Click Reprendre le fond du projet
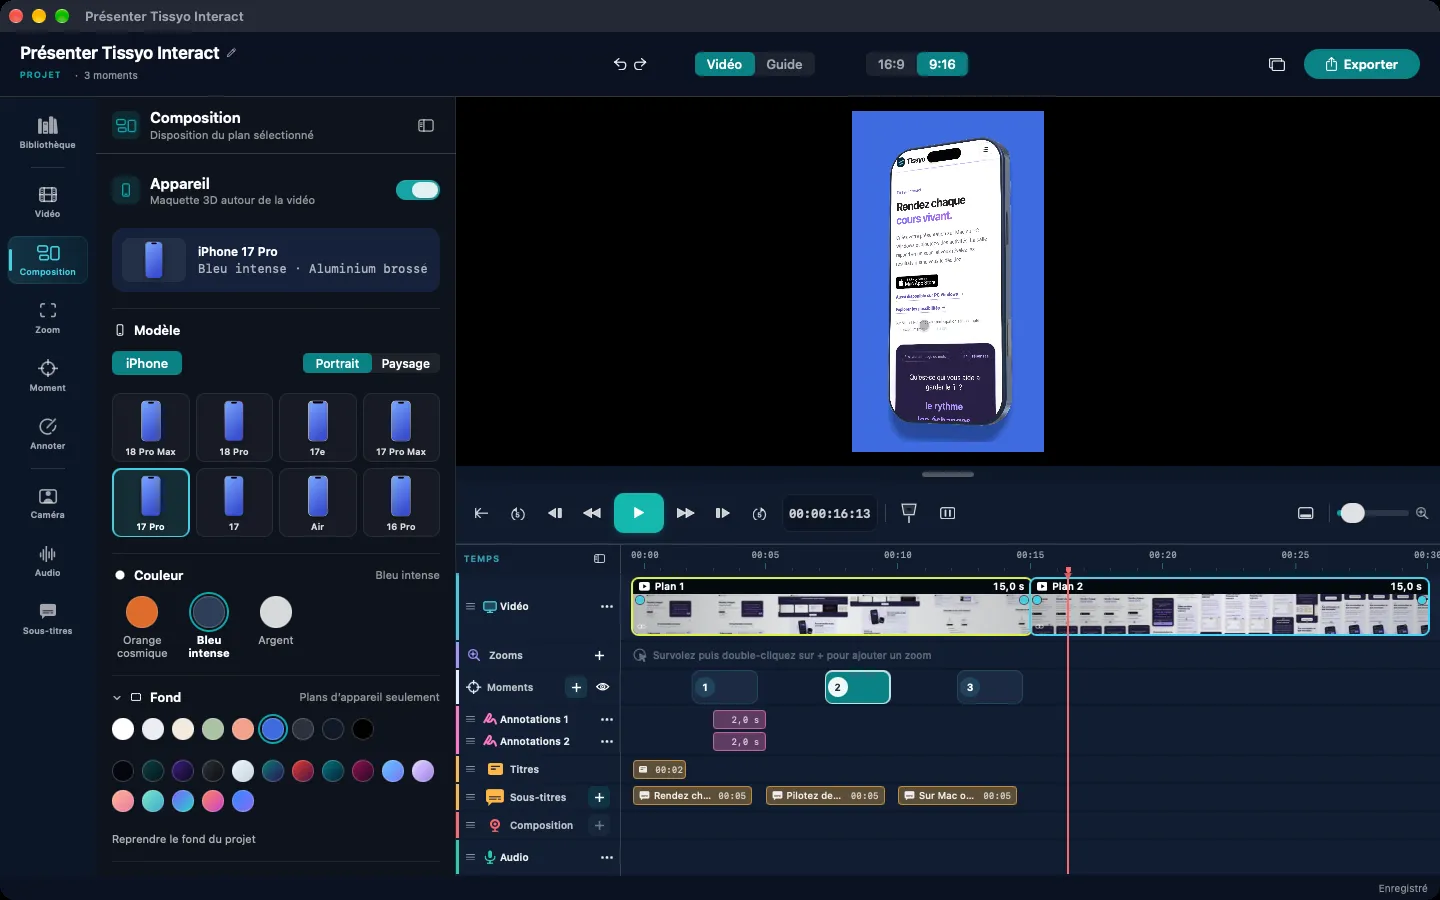 [184, 839]
